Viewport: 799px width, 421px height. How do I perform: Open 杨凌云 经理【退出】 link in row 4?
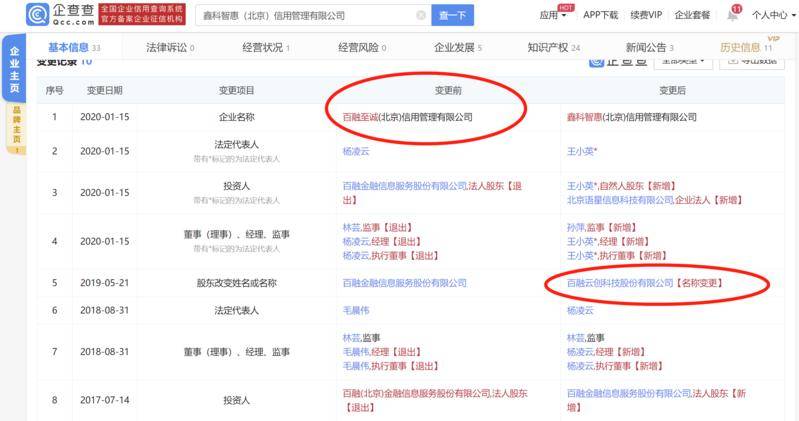tap(382, 242)
